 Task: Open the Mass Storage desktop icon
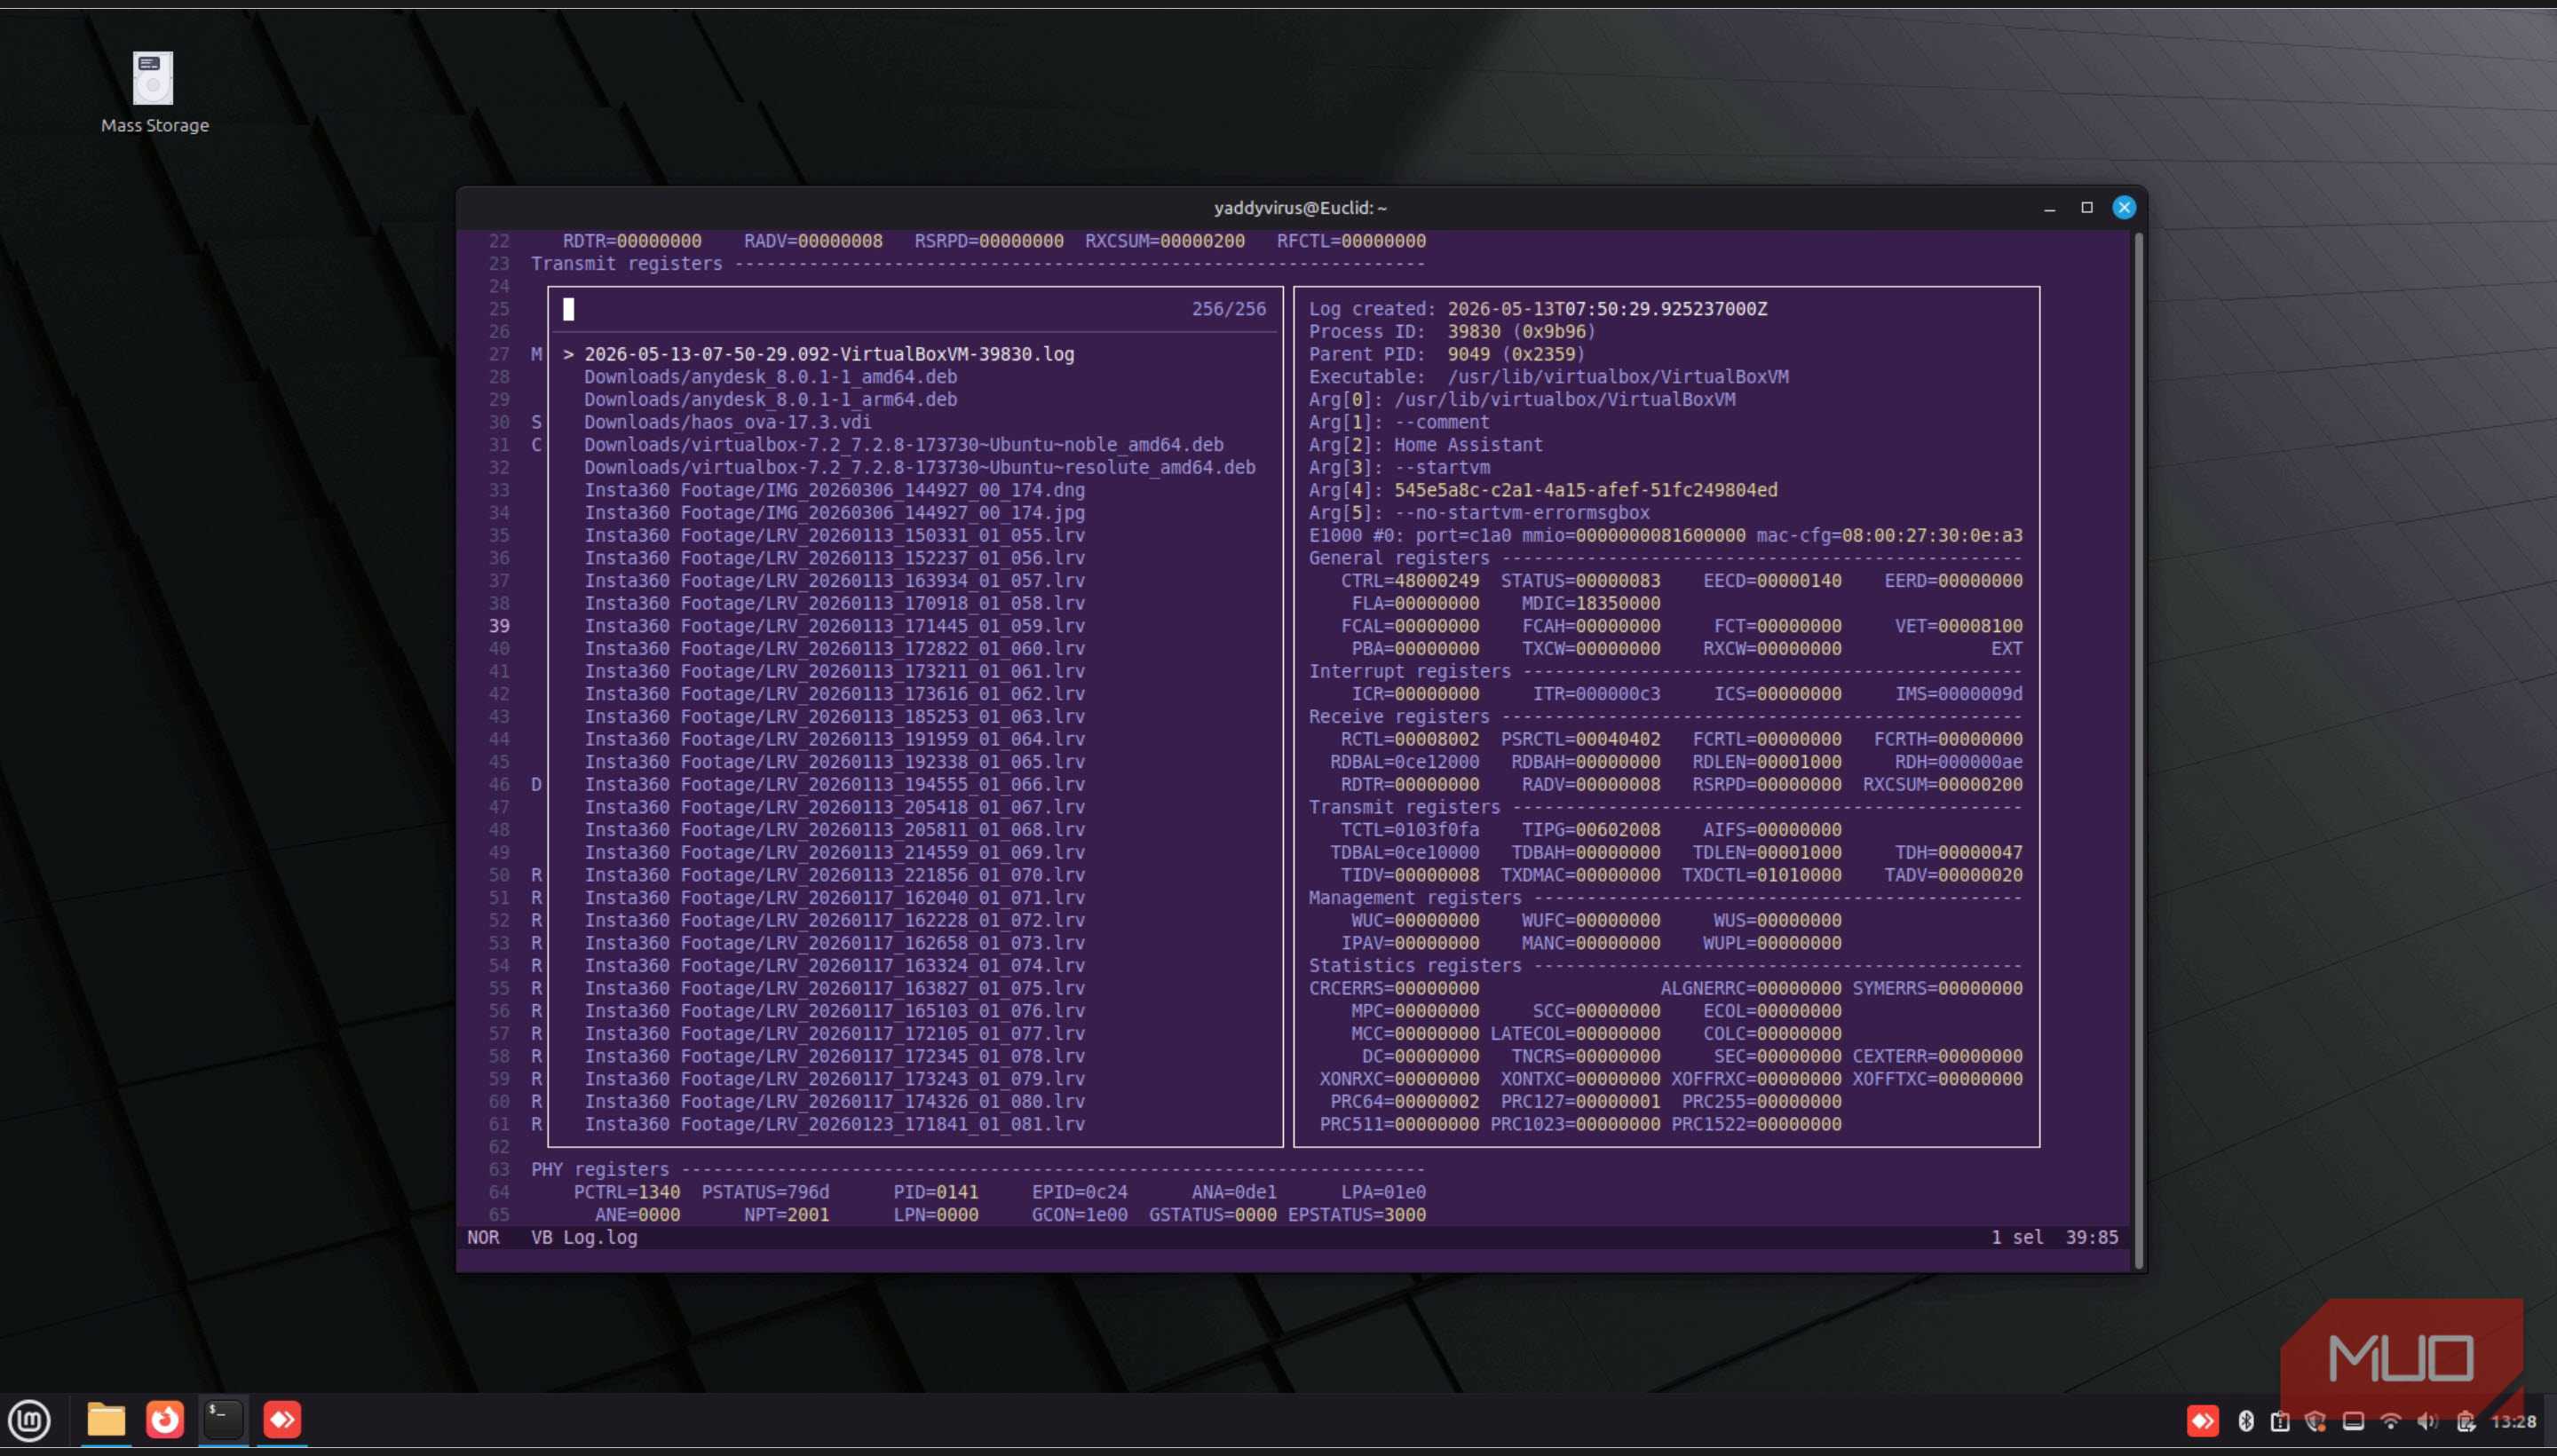[154, 92]
